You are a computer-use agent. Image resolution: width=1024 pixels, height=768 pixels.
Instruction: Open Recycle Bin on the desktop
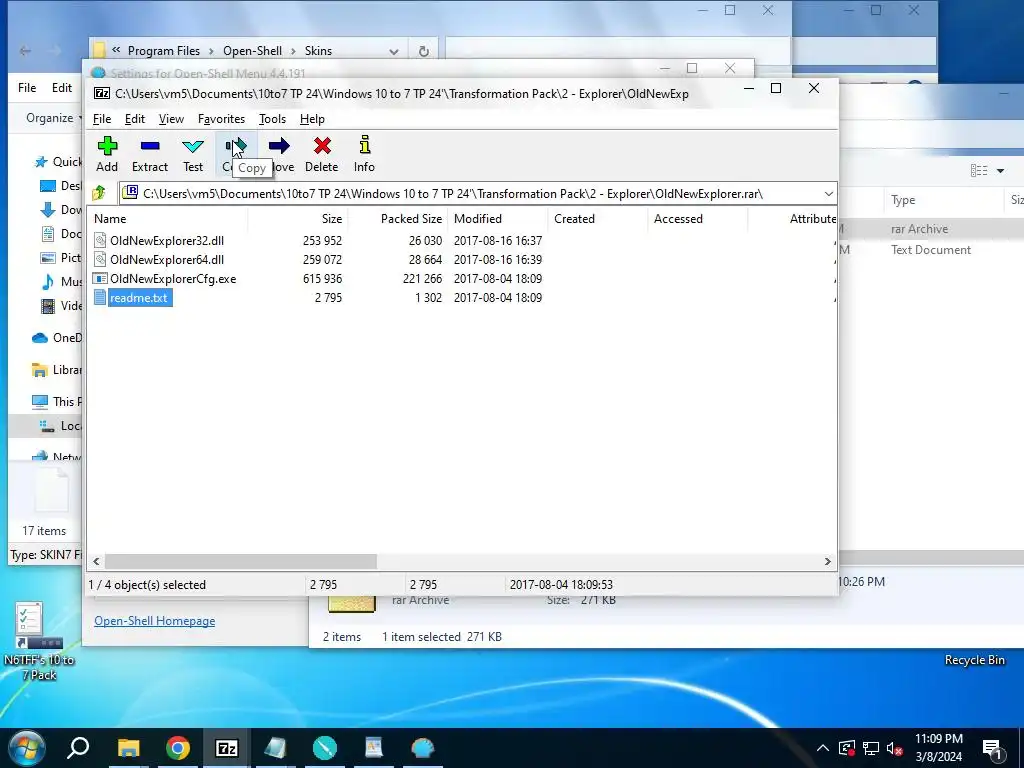(x=974, y=660)
